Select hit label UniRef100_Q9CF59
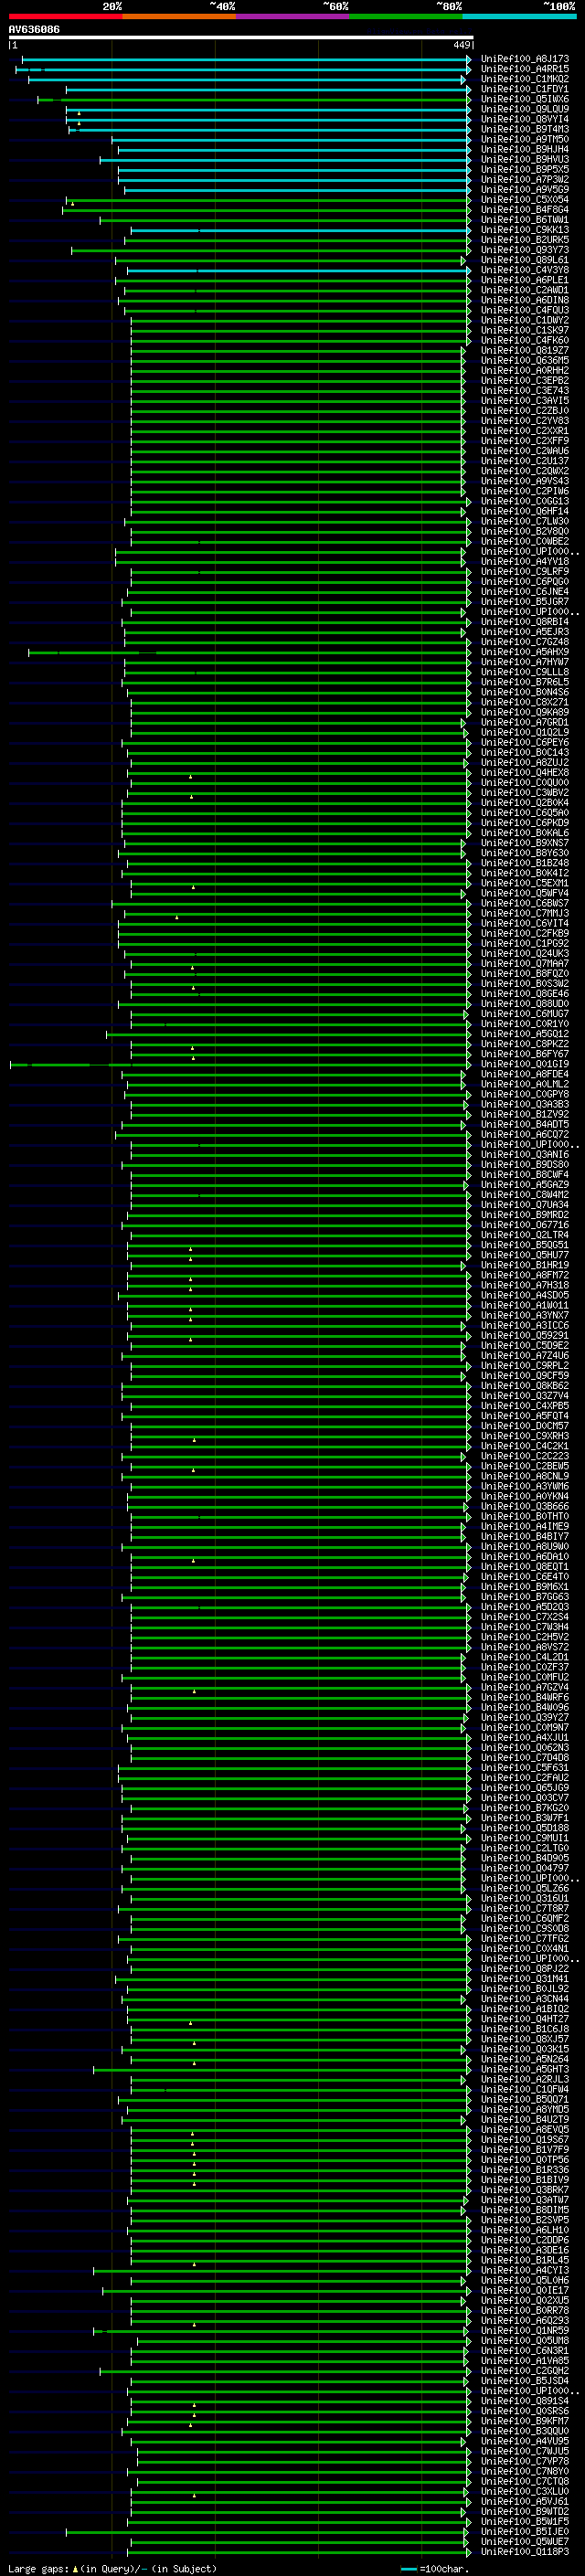The image size is (585, 2576). (x=524, y=1376)
